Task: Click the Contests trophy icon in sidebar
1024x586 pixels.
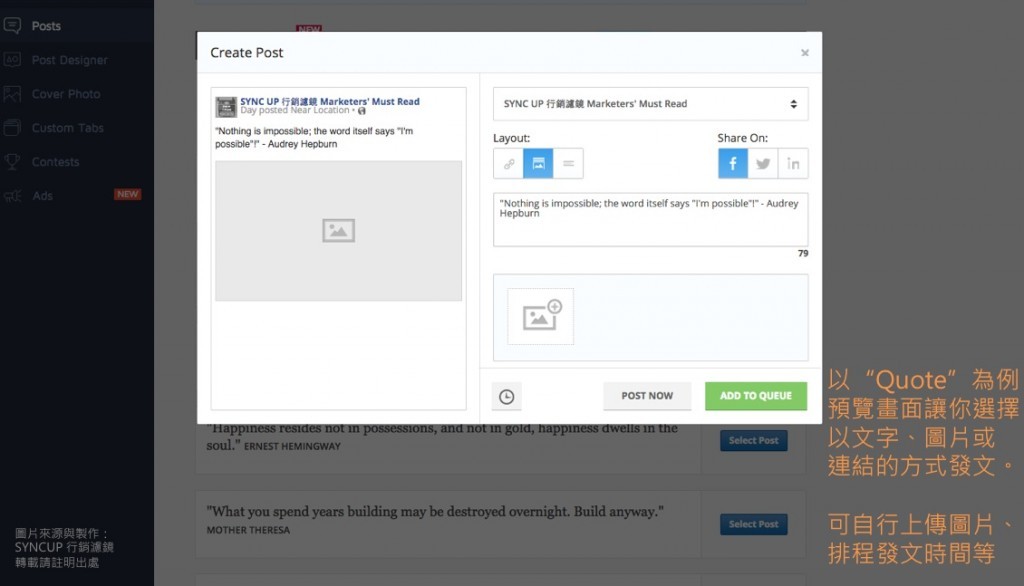Action: (x=12, y=162)
